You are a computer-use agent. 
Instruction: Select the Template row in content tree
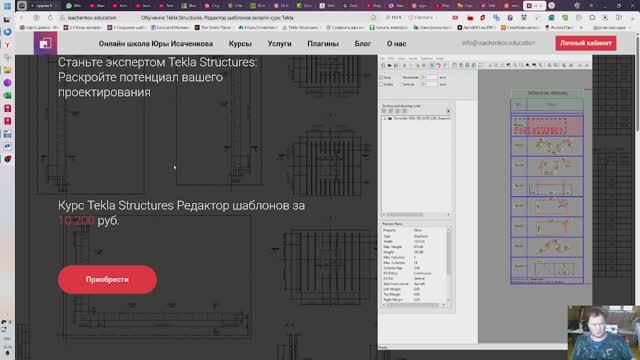click(x=417, y=118)
